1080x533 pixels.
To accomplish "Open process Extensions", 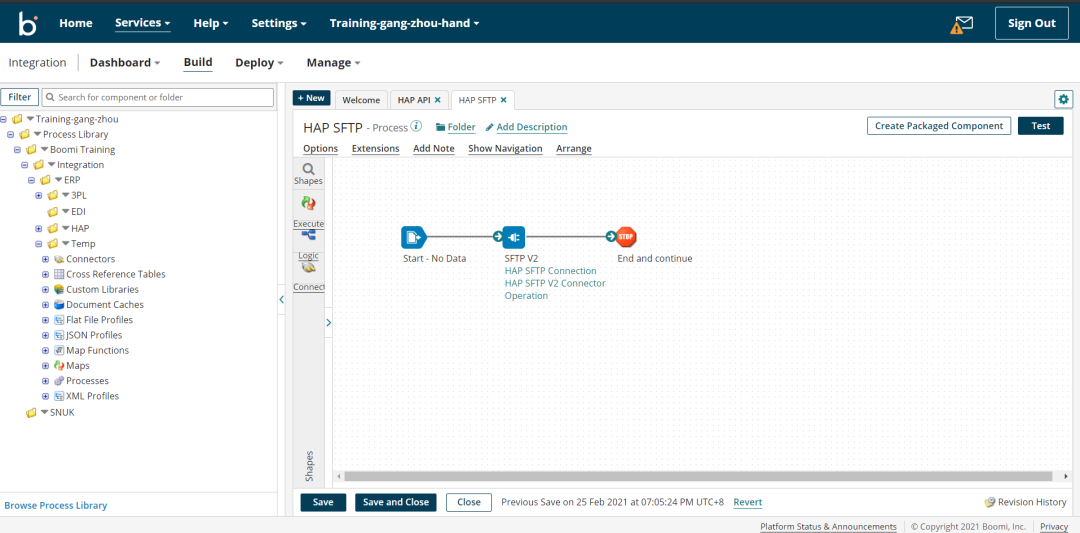I will coord(375,148).
